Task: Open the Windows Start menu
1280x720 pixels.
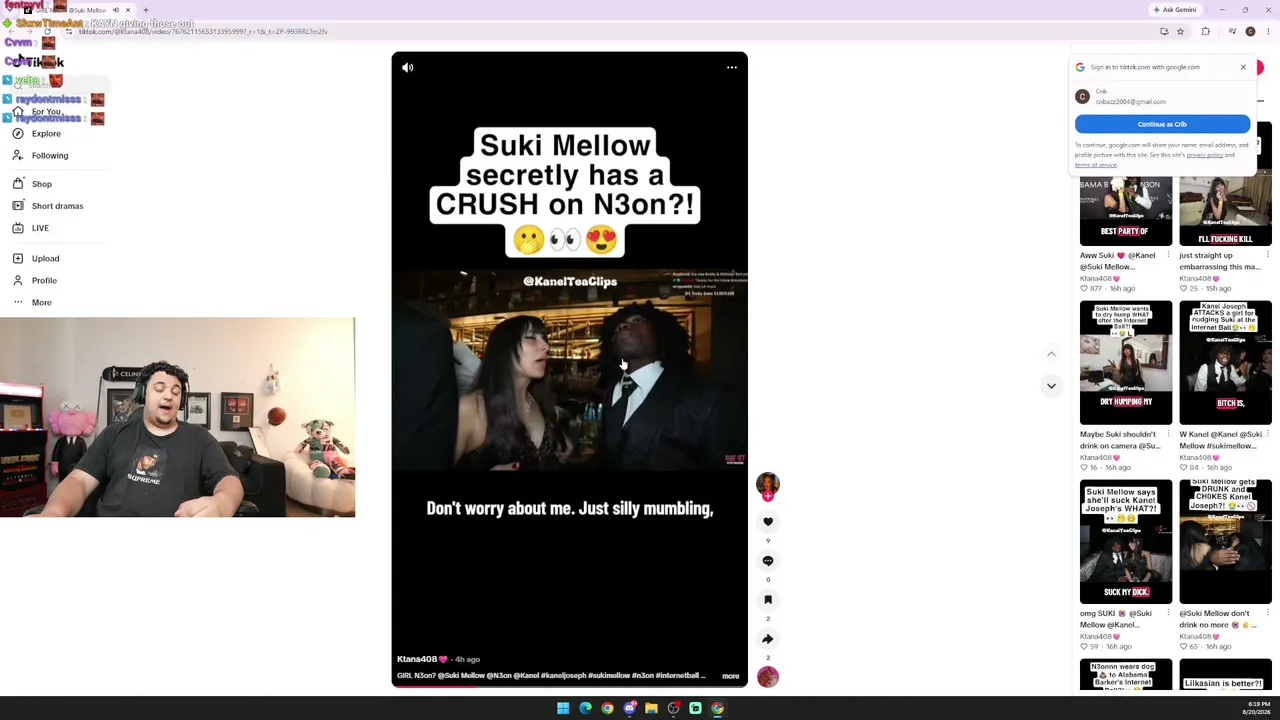Action: click(x=563, y=708)
